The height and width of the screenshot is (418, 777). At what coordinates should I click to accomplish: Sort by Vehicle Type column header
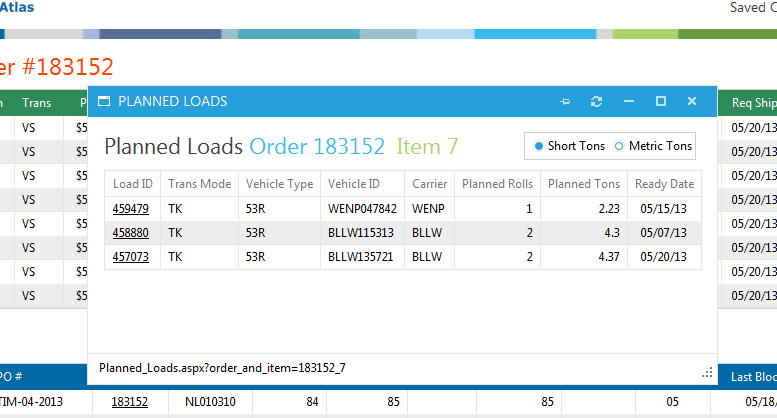[279, 184]
